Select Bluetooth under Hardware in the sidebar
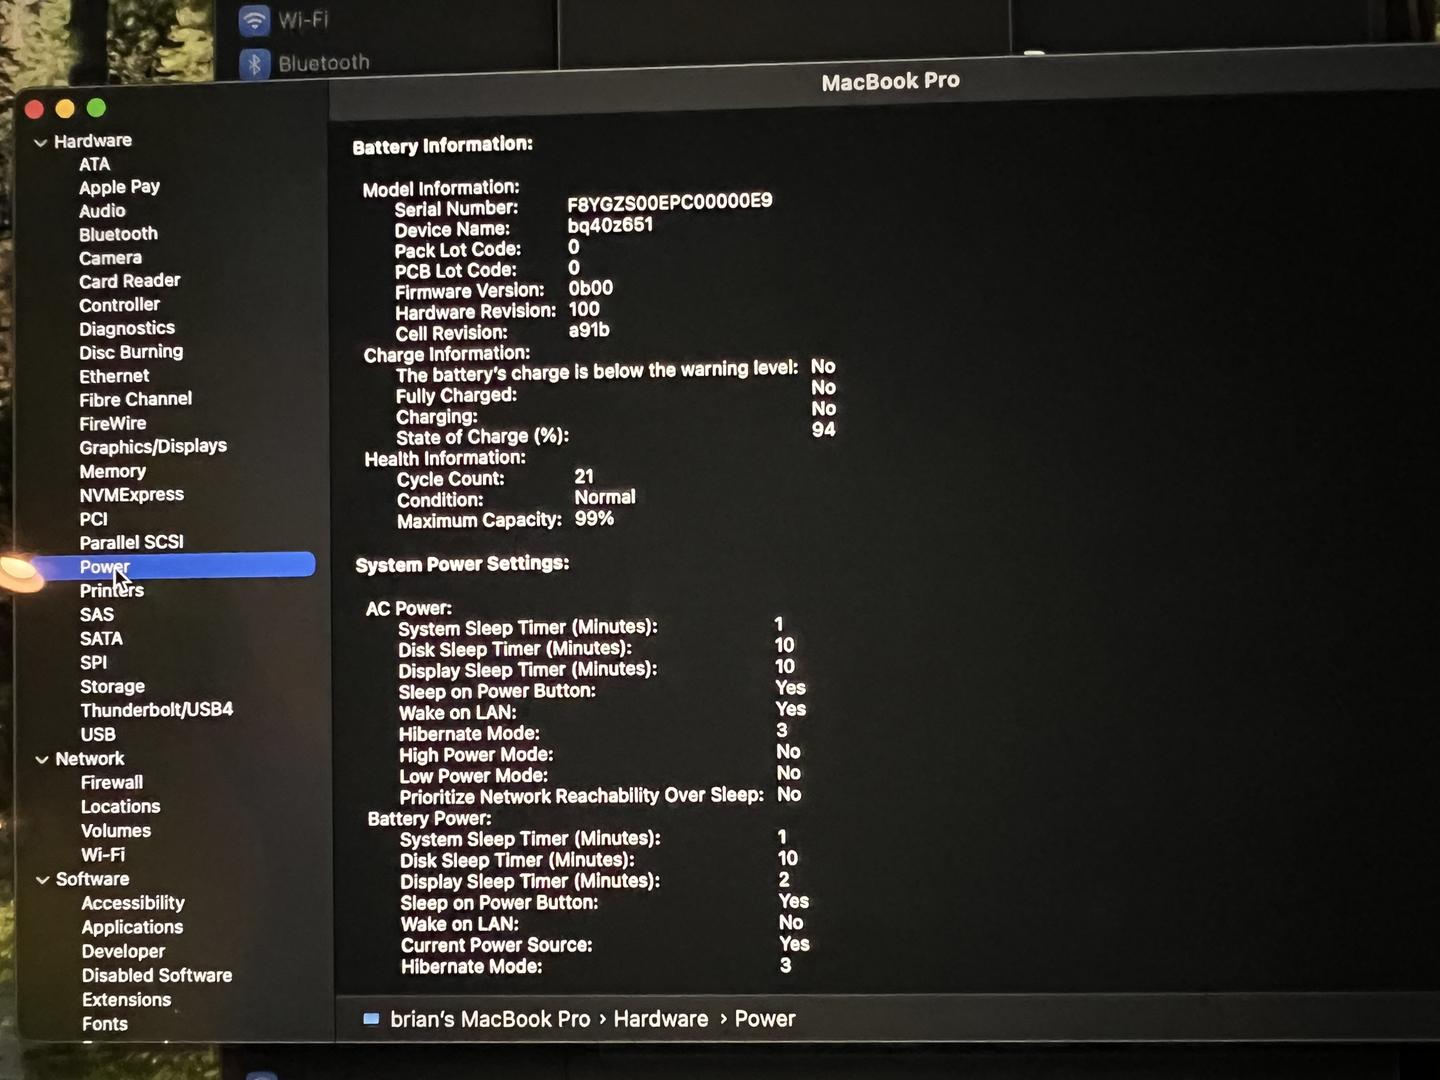This screenshot has width=1440, height=1080. (118, 234)
